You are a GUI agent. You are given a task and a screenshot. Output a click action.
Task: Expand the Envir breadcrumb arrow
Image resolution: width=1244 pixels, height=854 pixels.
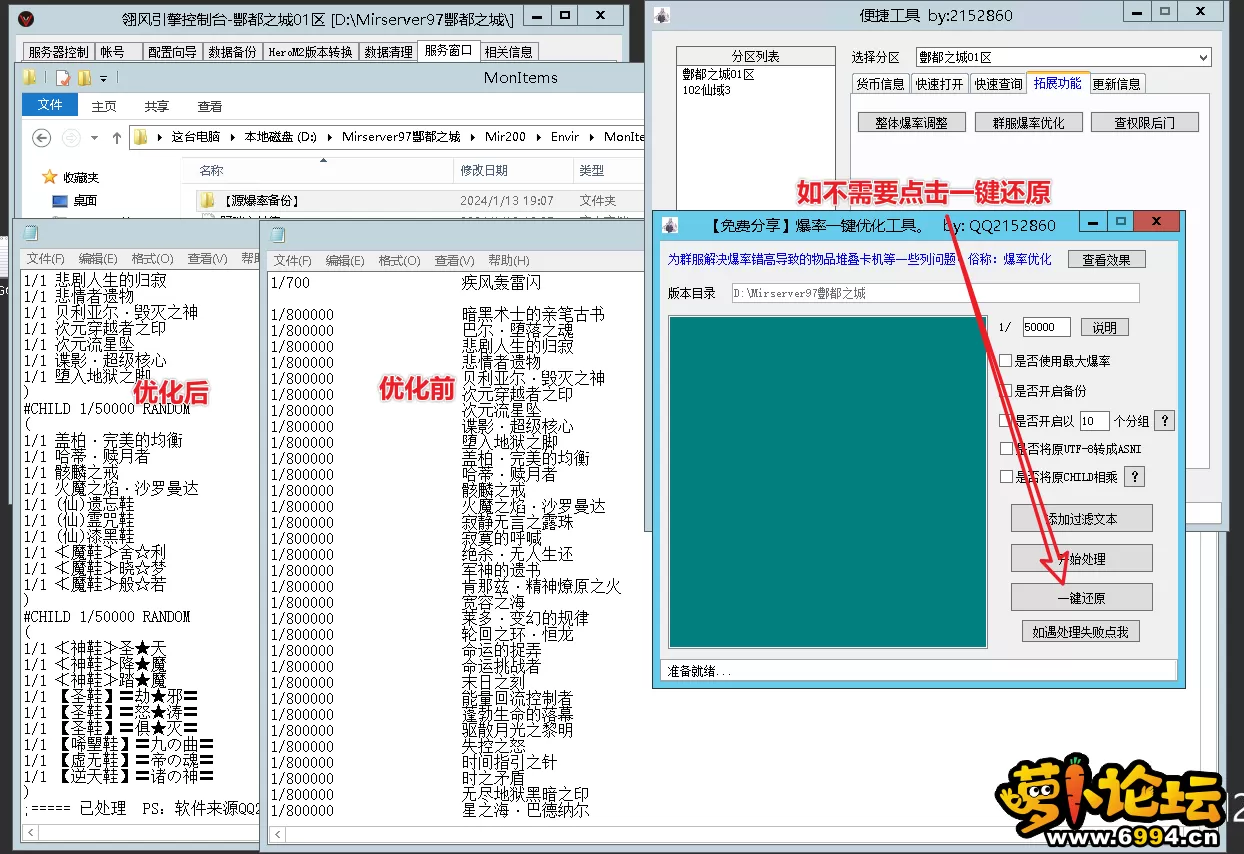[592, 137]
